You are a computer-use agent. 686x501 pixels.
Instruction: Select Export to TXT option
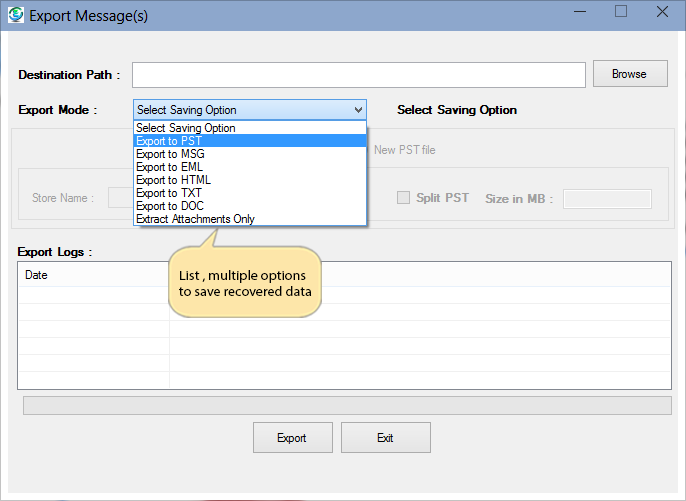click(x=169, y=193)
